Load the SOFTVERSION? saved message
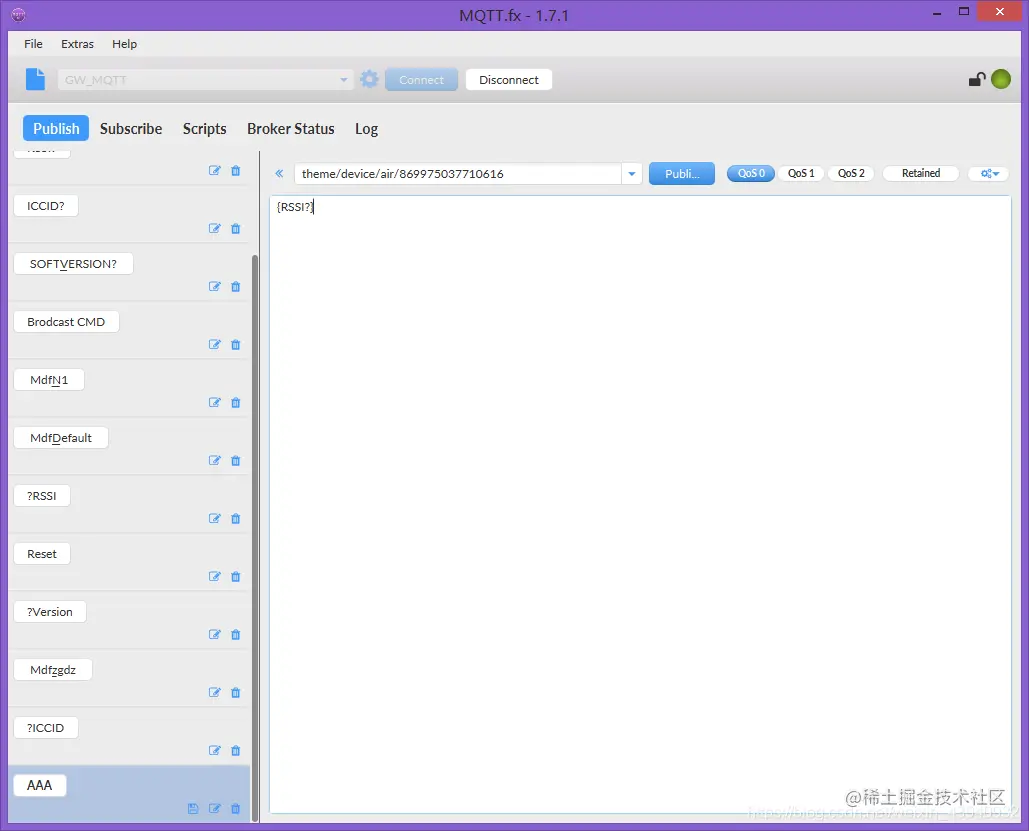This screenshot has width=1029, height=831. point(74,264)
